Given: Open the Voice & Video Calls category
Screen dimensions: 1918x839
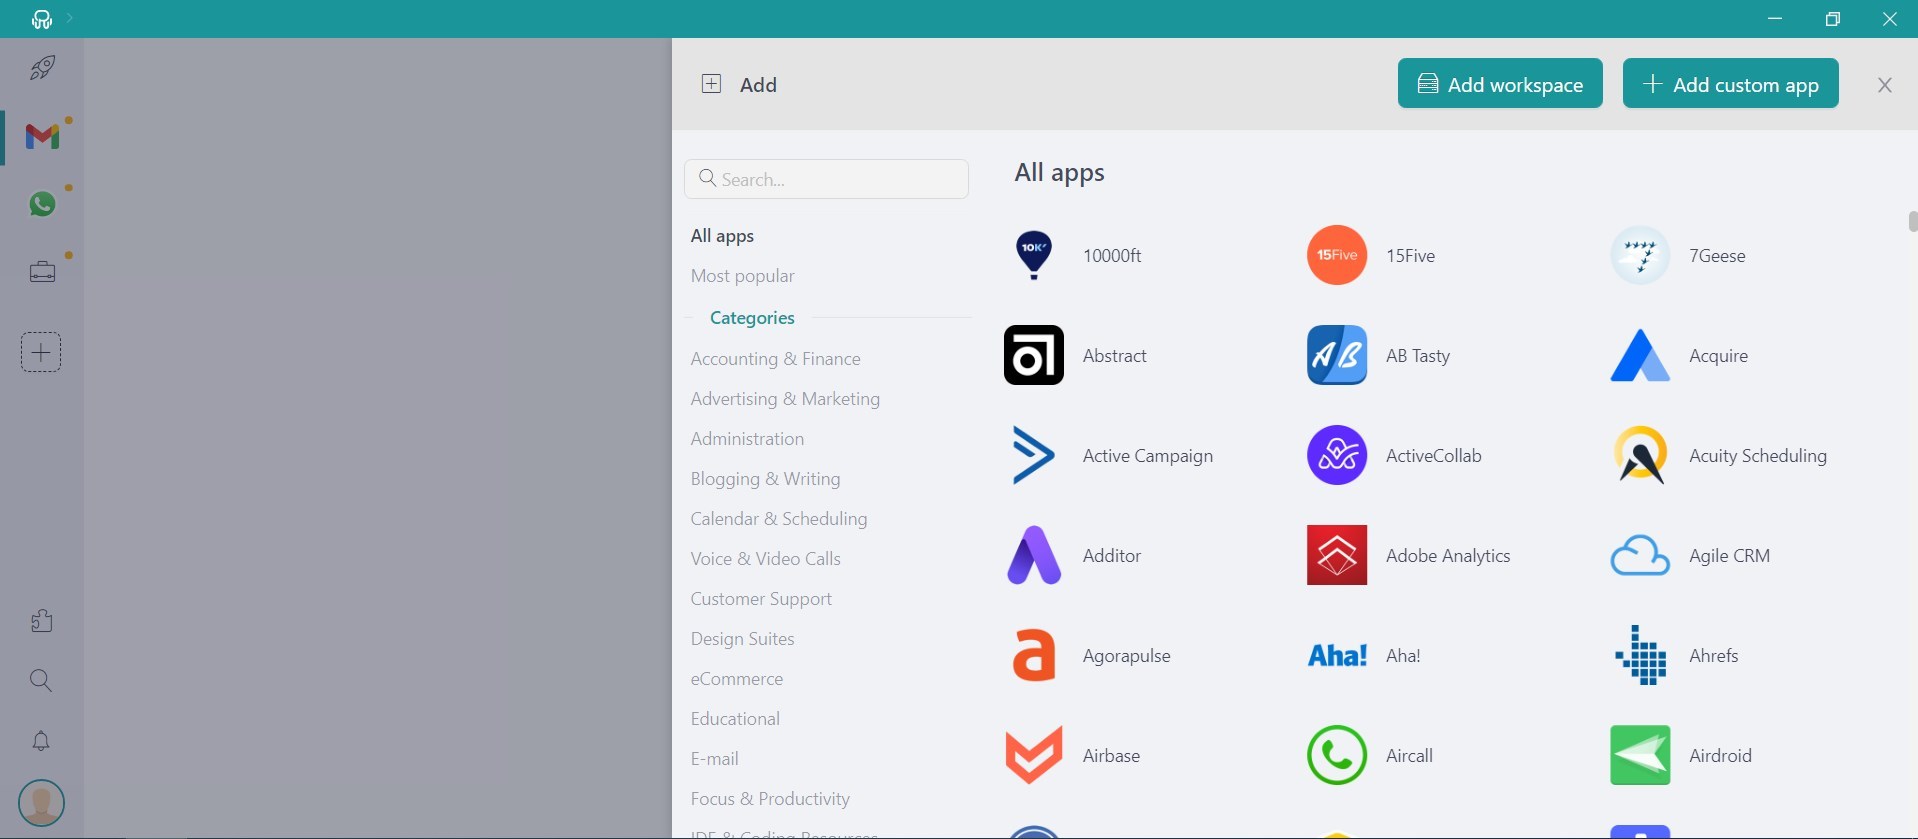Looking at the screenshot, I should pos(765,559).
